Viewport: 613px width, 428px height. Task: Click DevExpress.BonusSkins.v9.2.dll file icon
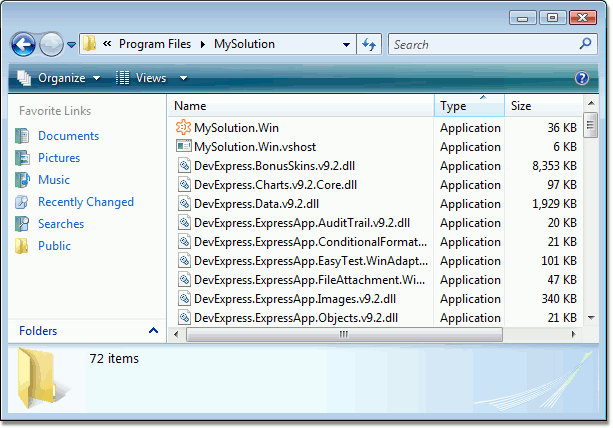[x=184, y=165]
